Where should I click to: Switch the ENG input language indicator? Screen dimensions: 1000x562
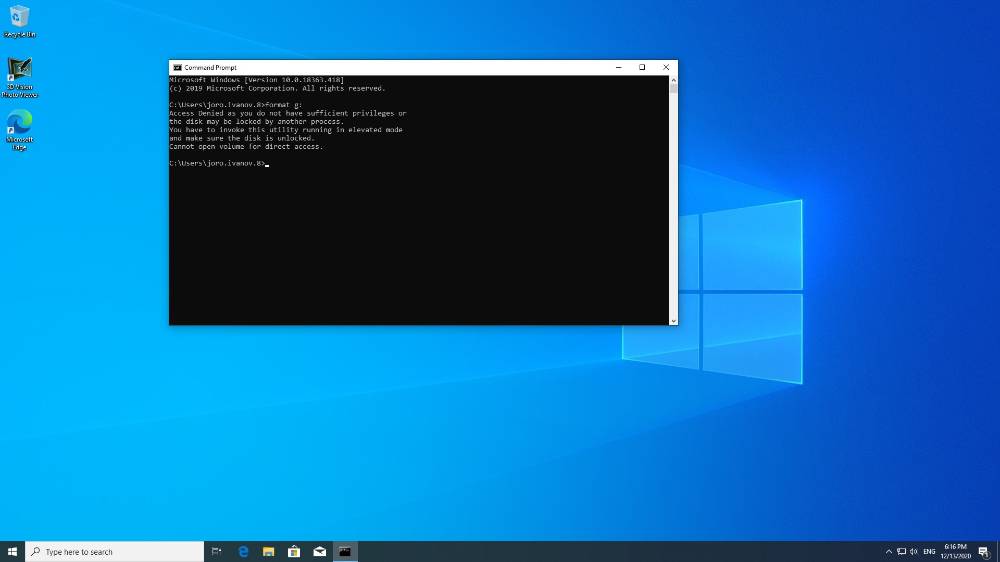point(929,552)
